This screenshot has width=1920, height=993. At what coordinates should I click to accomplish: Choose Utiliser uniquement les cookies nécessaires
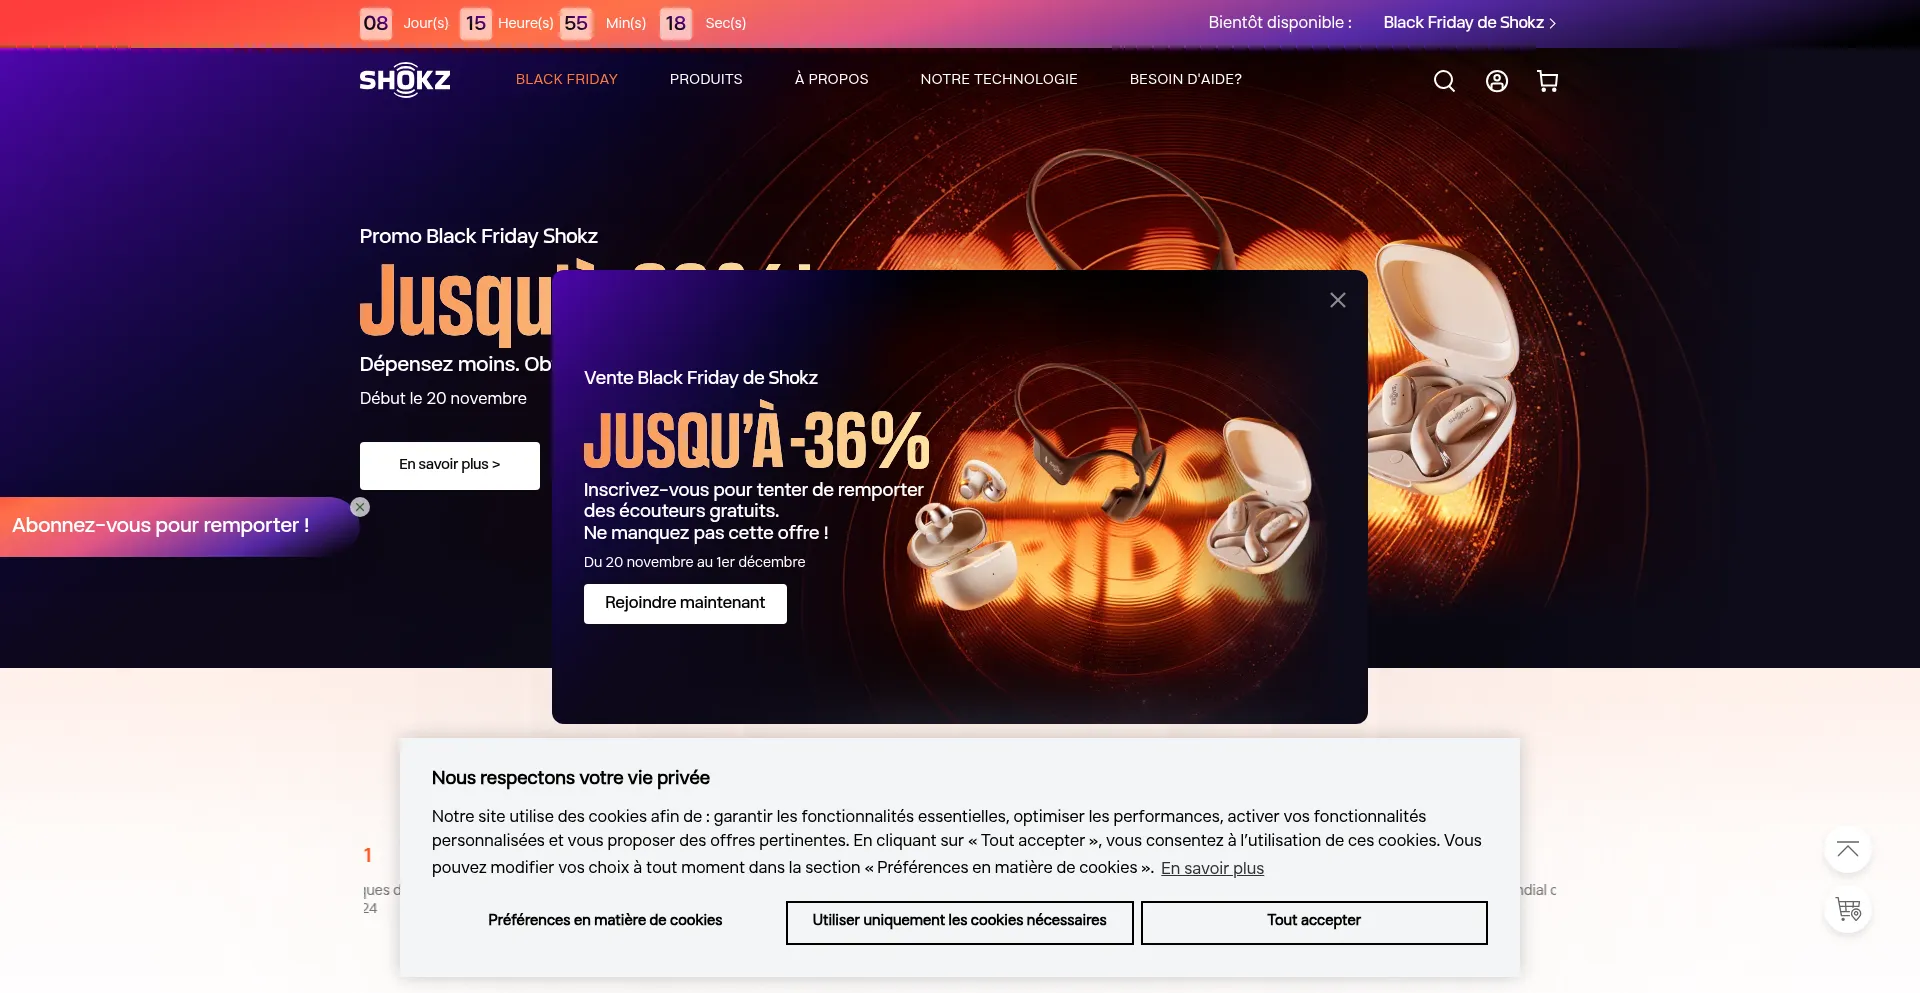tap(959, 922)
